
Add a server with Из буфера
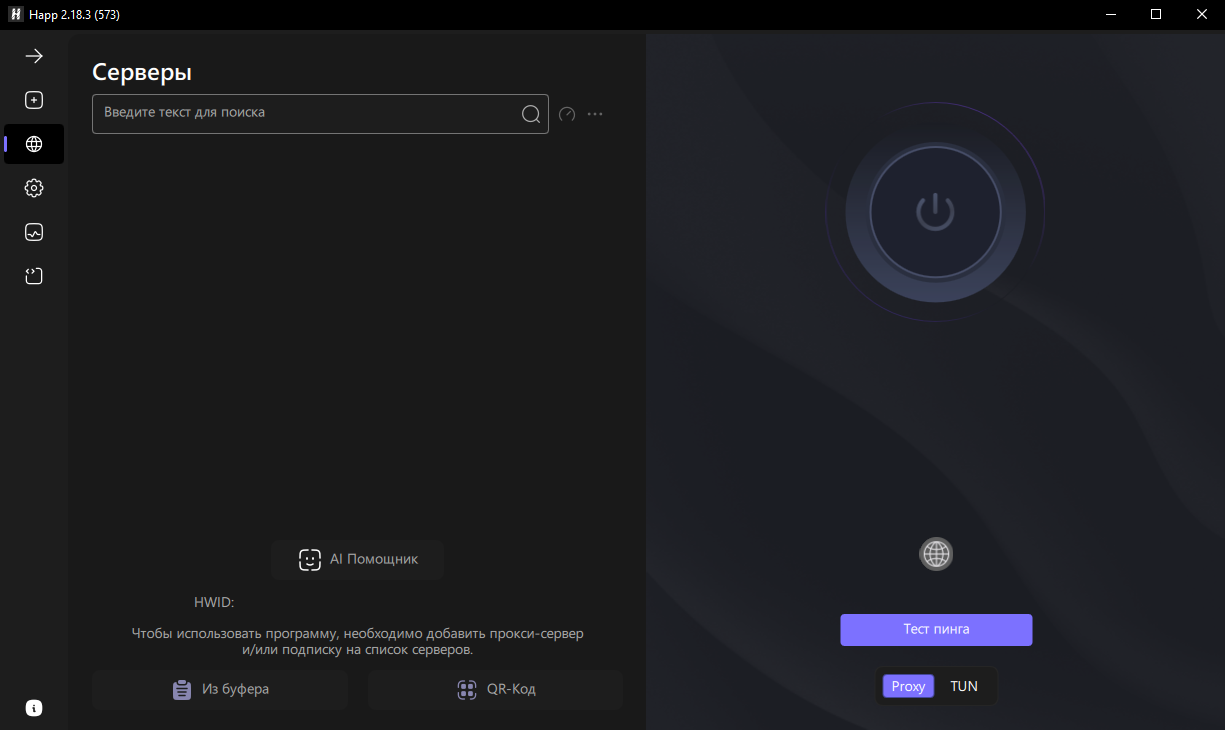(x=220, y=689)
